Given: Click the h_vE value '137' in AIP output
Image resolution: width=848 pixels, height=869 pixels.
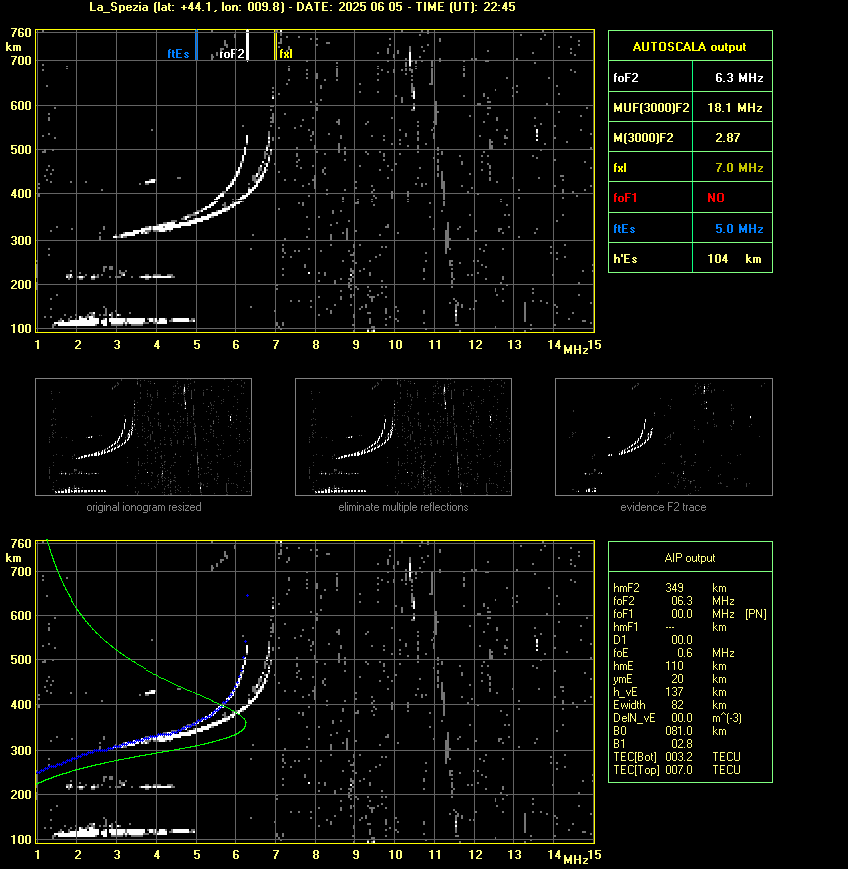Looking at the screenshot, I should [675, 692].
